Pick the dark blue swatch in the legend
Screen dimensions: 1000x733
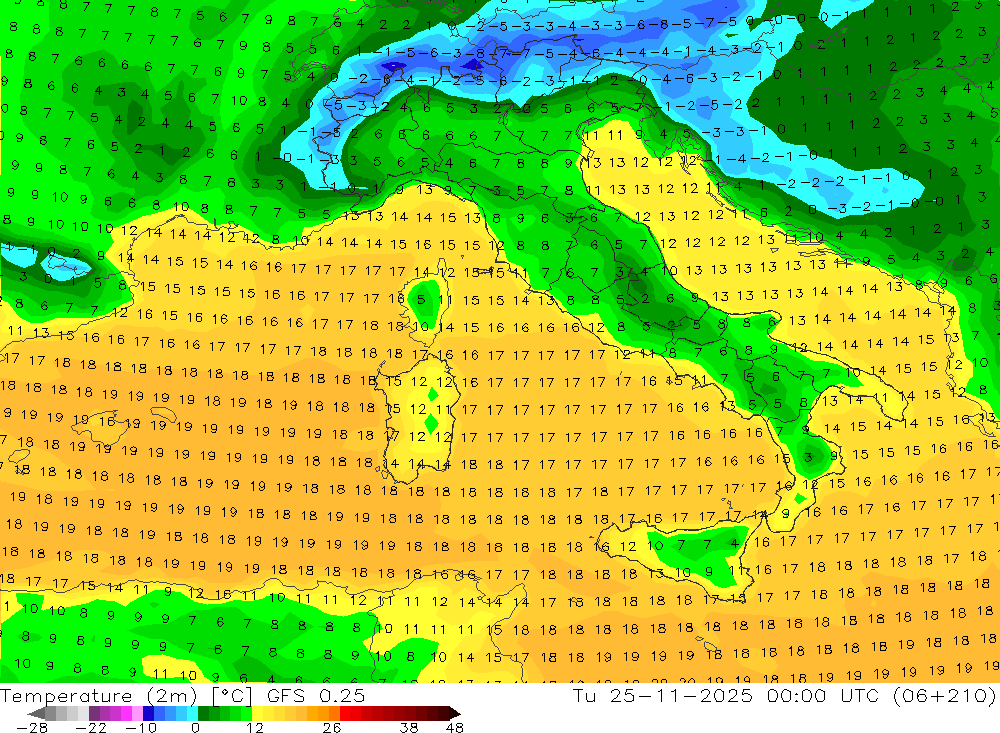[x=149, y=713]
